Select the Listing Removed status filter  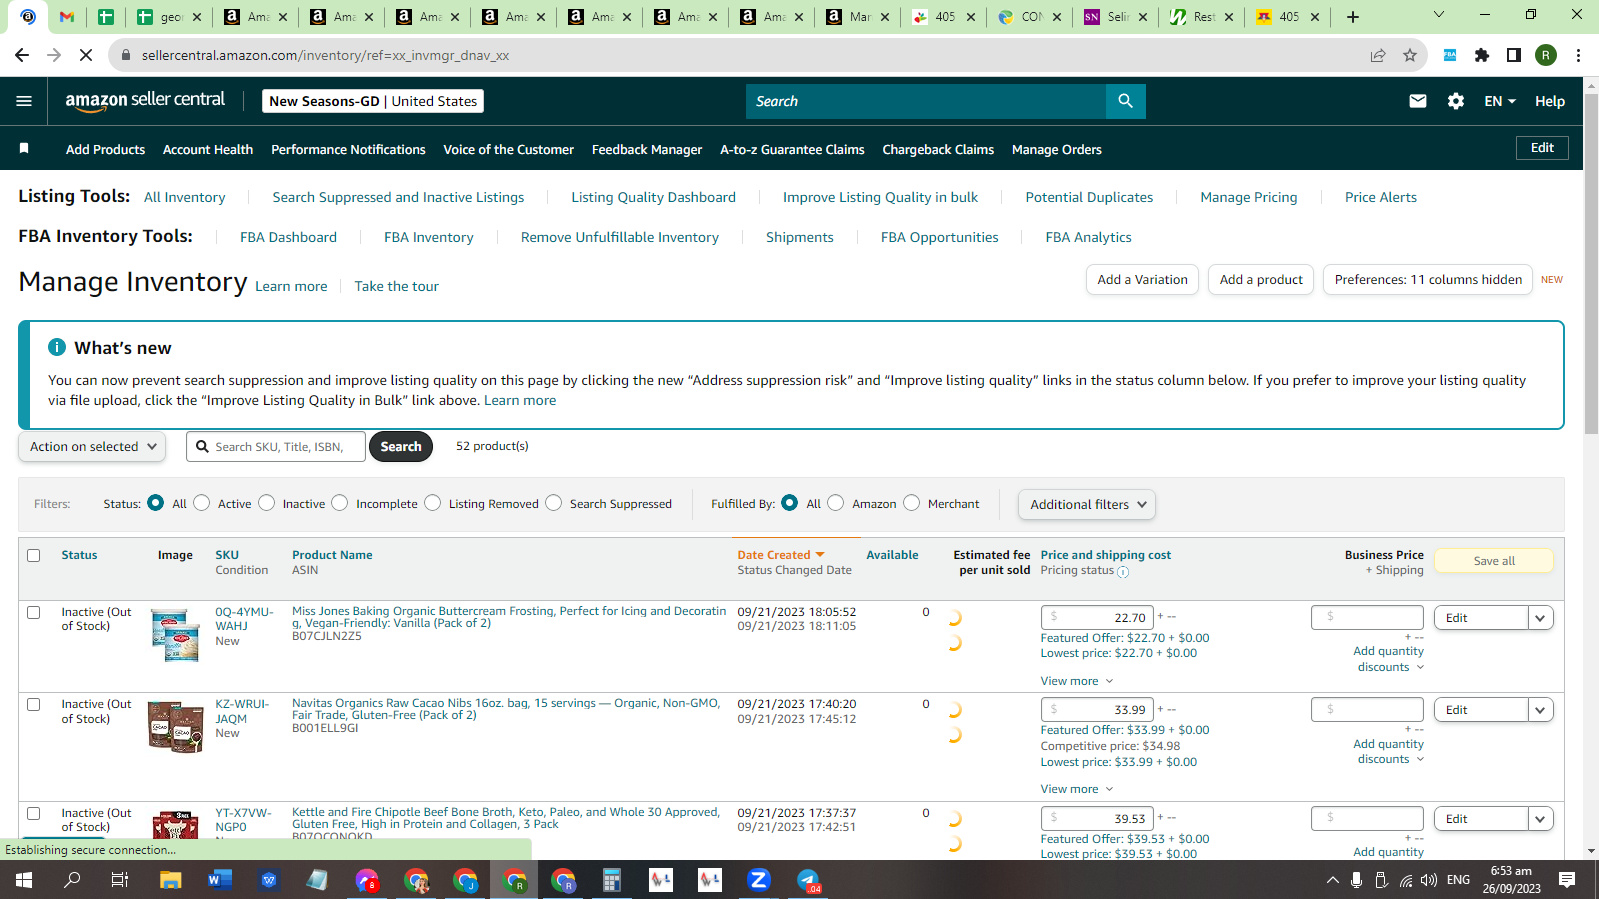433,503
